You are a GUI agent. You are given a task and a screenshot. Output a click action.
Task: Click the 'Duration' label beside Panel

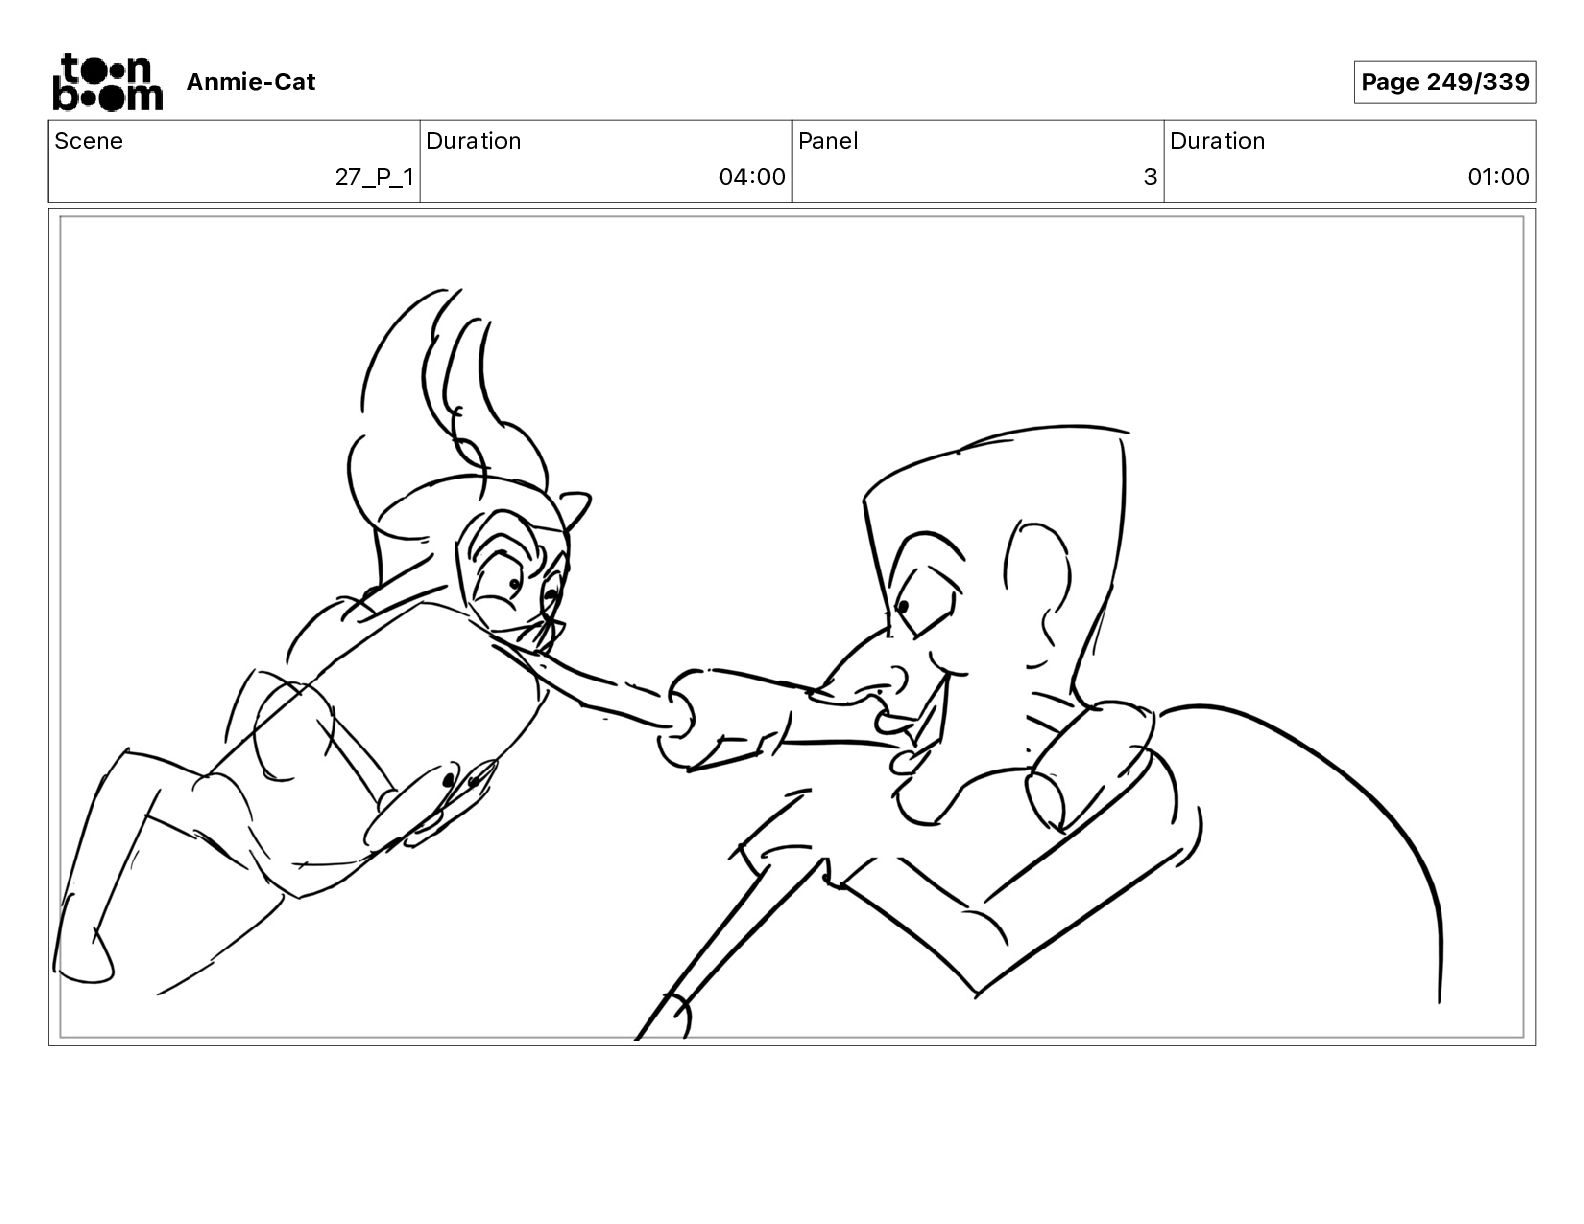[1218, 141]
